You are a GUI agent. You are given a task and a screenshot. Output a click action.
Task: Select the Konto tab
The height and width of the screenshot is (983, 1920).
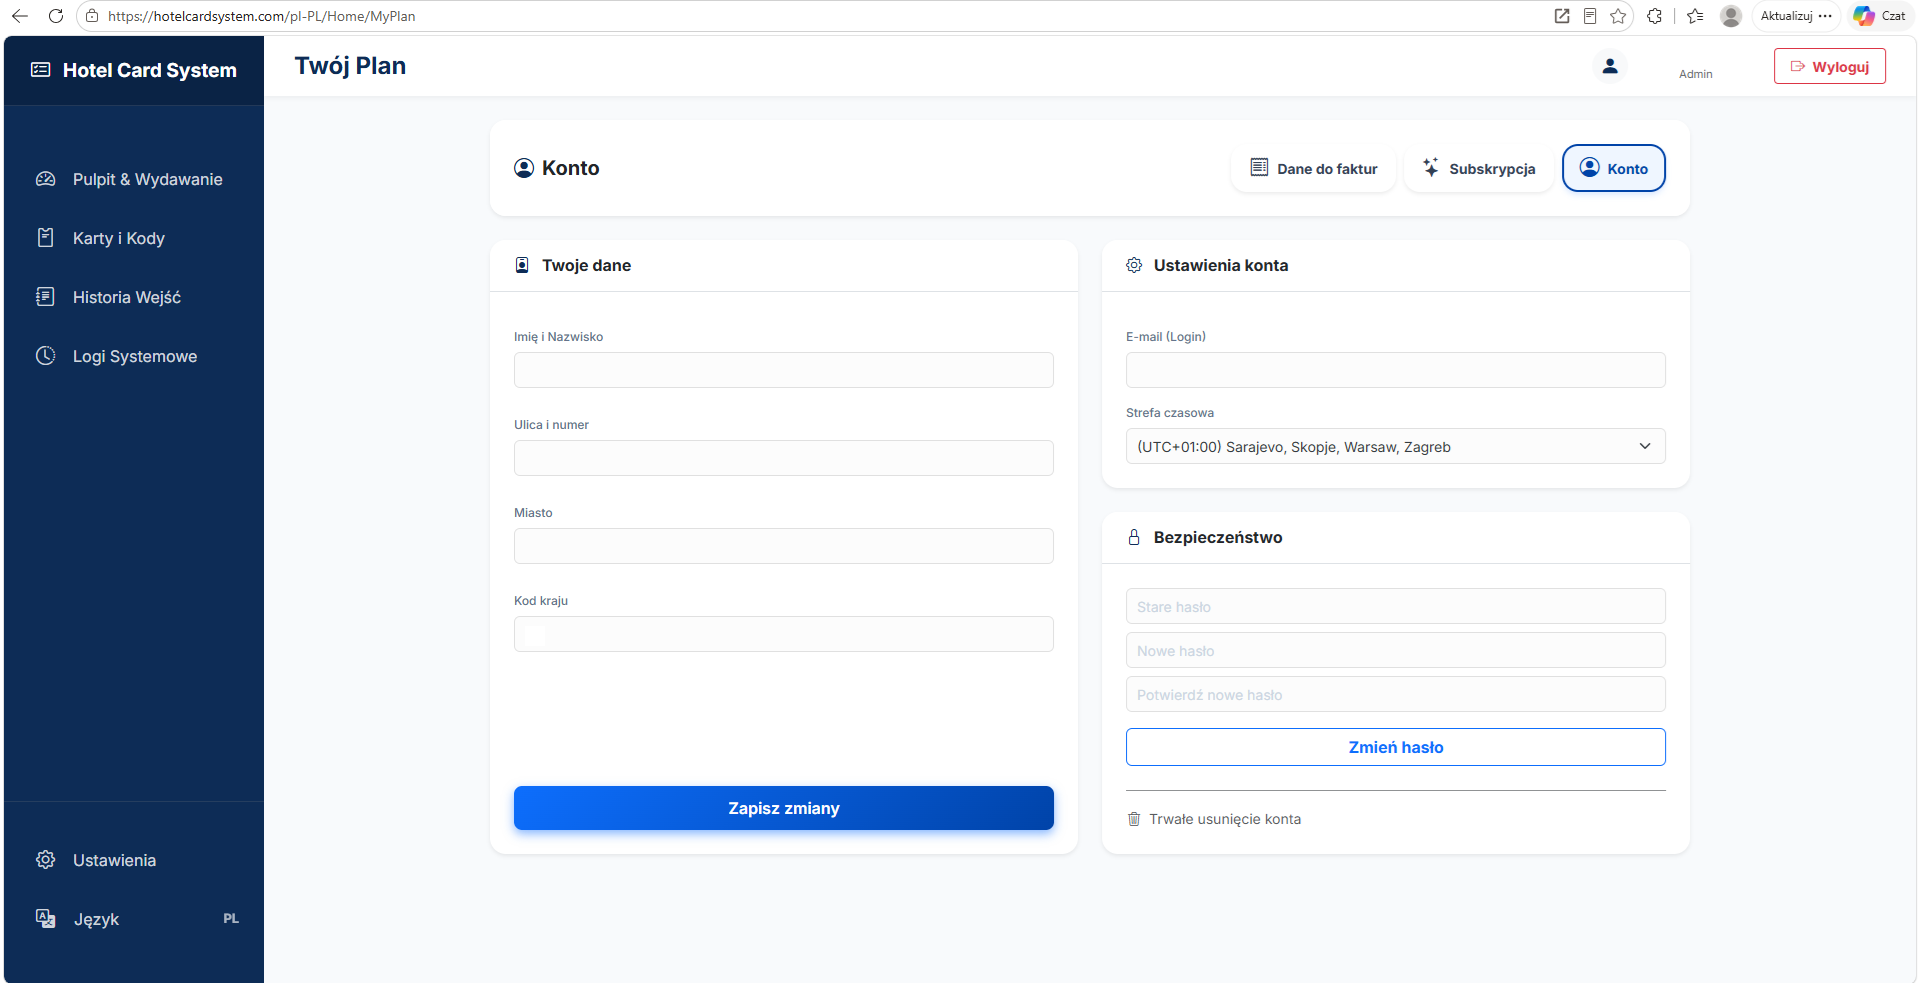[x=1614, y=168]
